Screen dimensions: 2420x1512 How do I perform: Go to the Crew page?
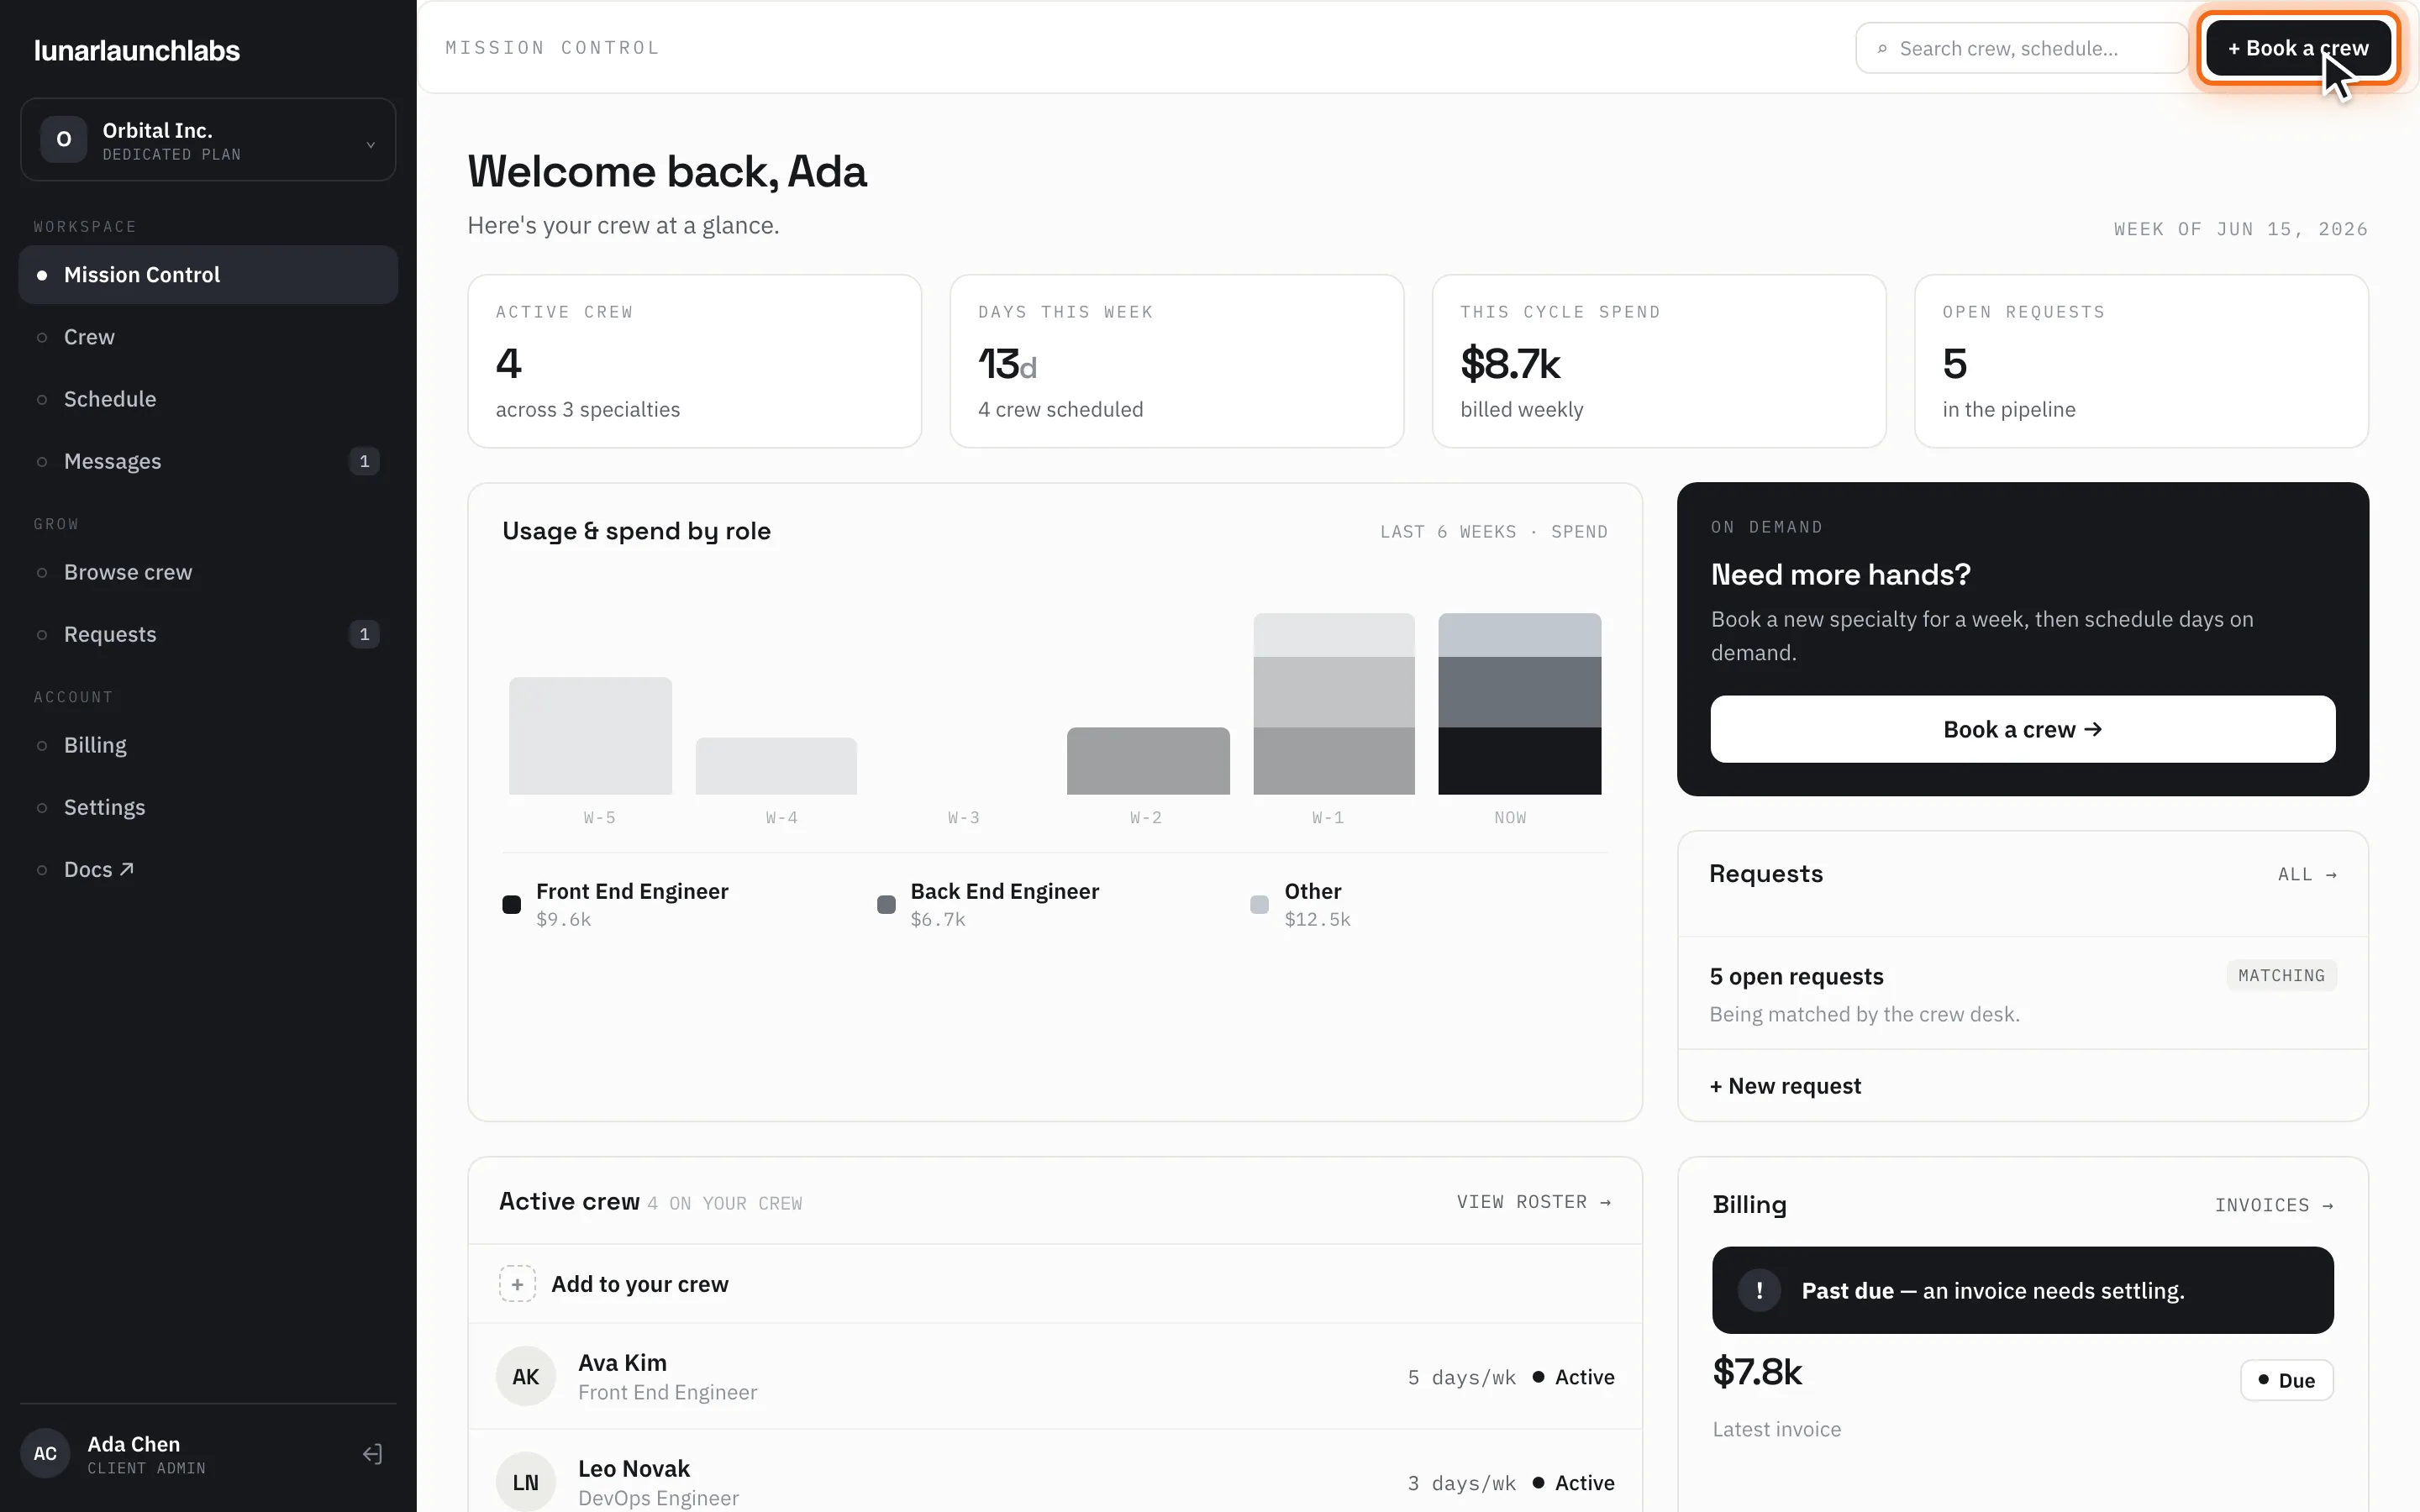point(208,337)
